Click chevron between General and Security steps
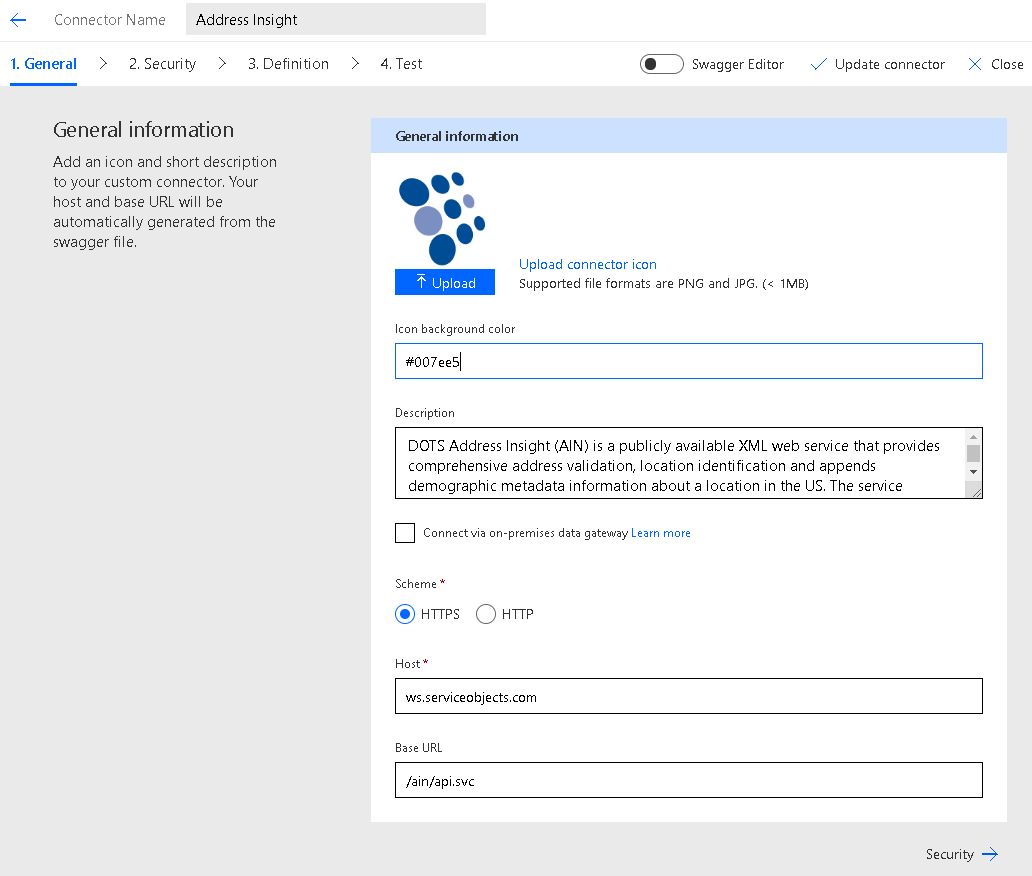 pos(103,63)
